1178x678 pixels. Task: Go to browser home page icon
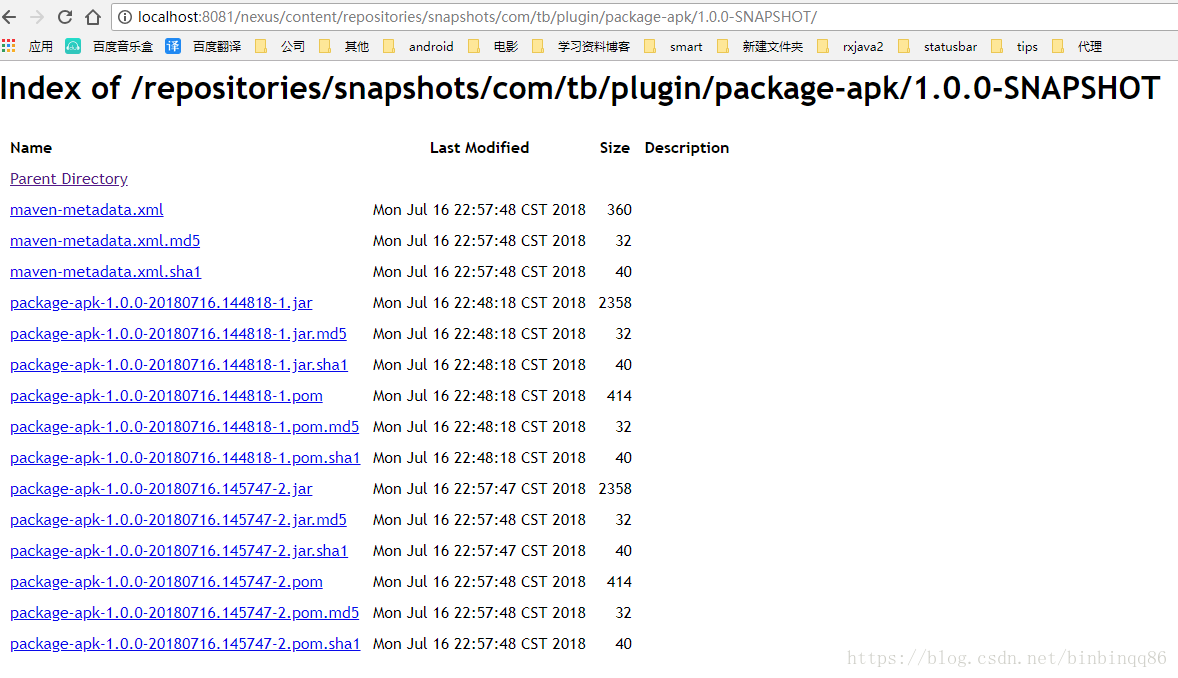(x=92, y=17)
